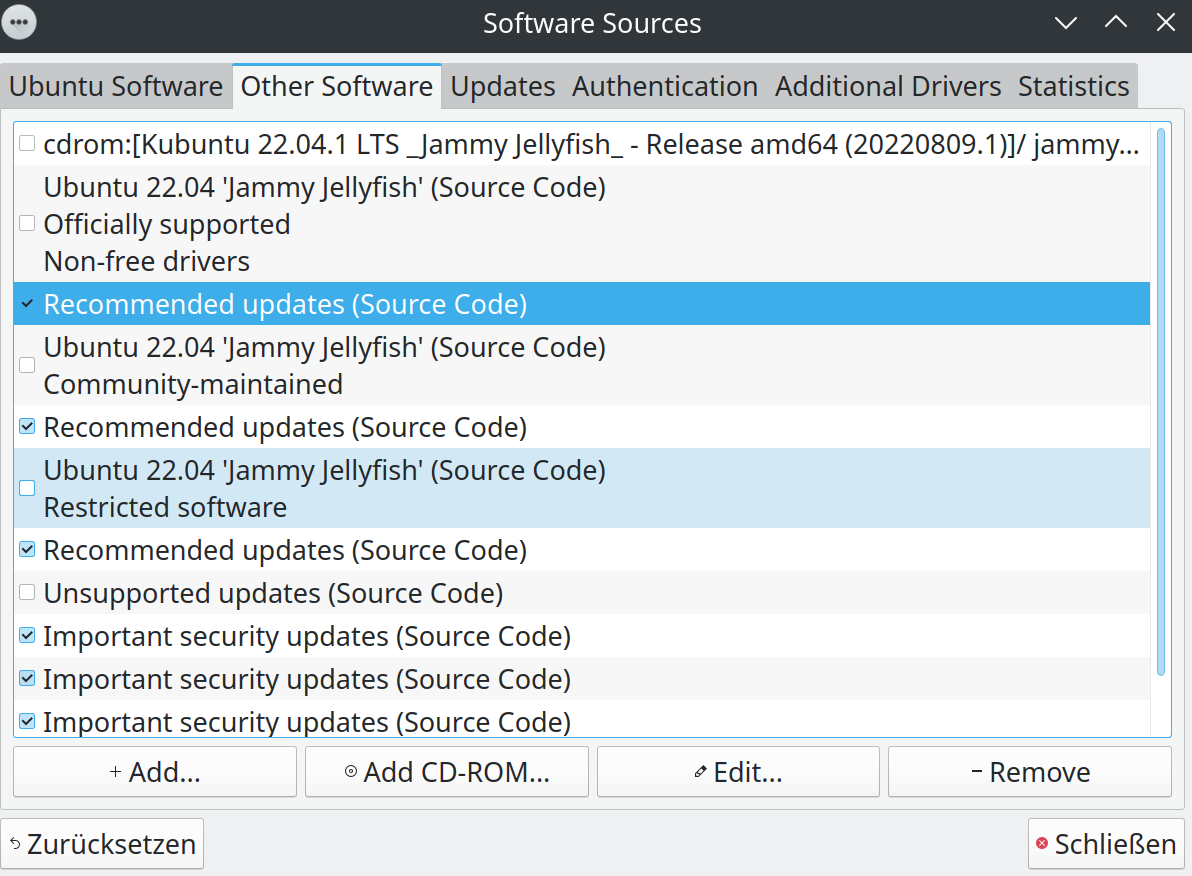Select the 'Unsupported updates (Source Code)' row
Screen dimensions: 1192x876
(582, 593)
